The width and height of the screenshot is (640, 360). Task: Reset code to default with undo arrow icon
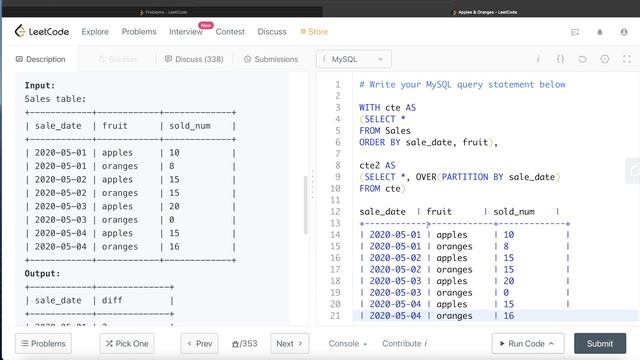[582, 59]
